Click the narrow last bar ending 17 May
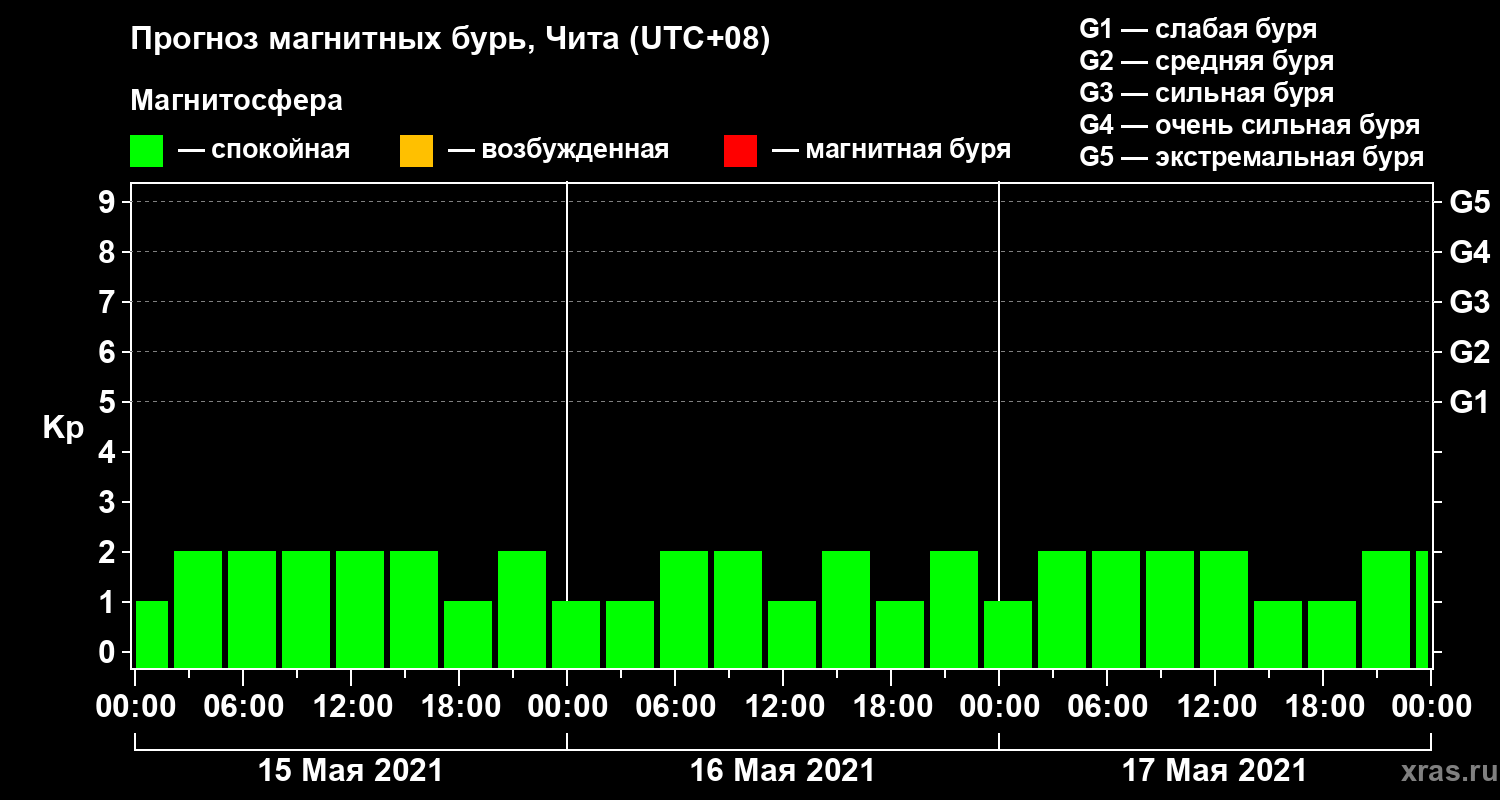This screenshot has height=800, width=1500. coord(1422,609)
